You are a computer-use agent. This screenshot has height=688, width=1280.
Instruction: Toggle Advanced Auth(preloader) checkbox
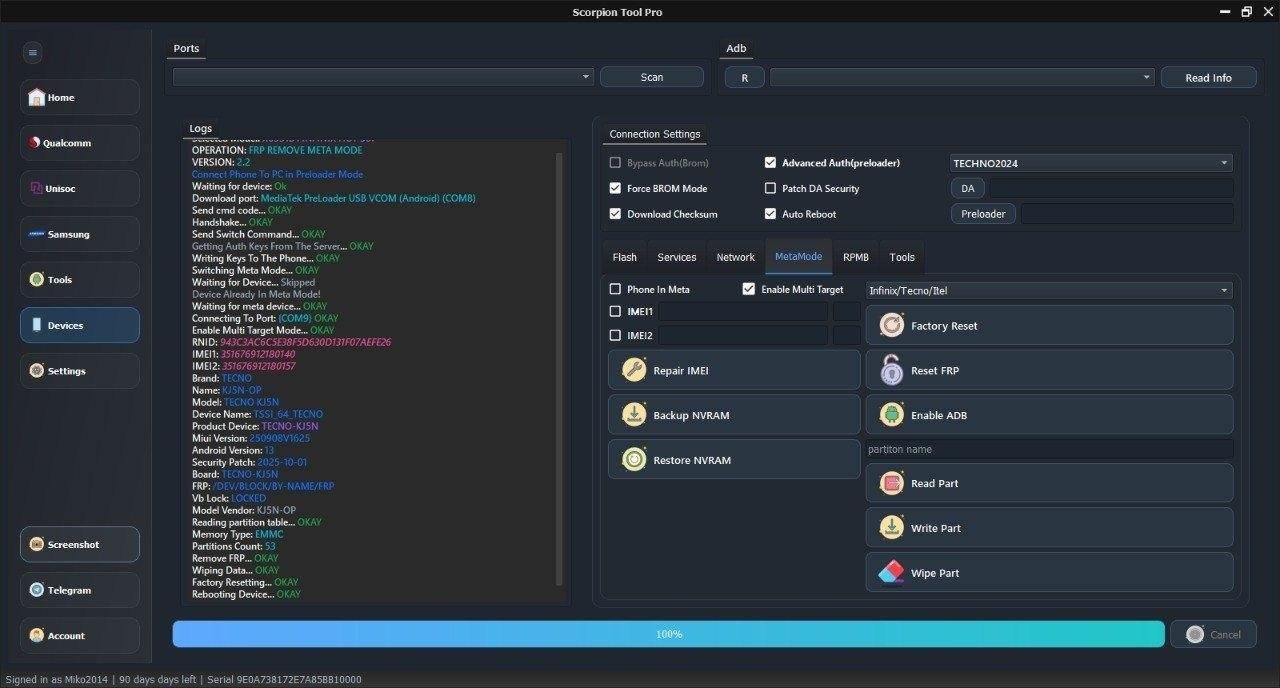coord(770,162)
